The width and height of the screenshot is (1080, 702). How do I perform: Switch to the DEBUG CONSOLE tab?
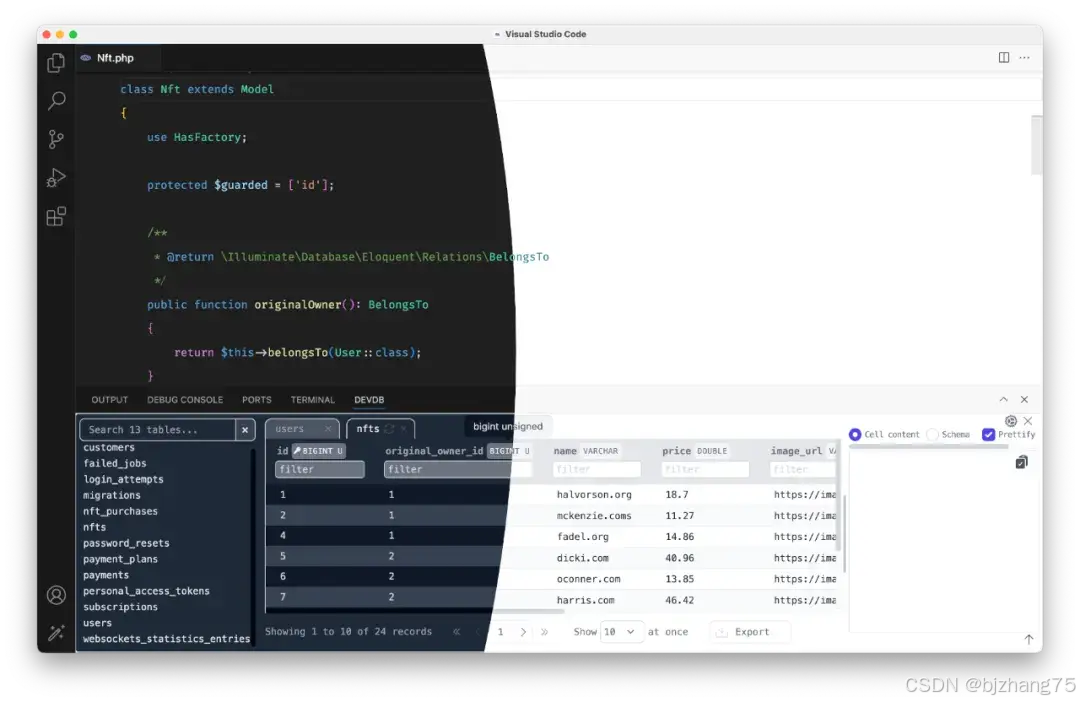point(185,400)
